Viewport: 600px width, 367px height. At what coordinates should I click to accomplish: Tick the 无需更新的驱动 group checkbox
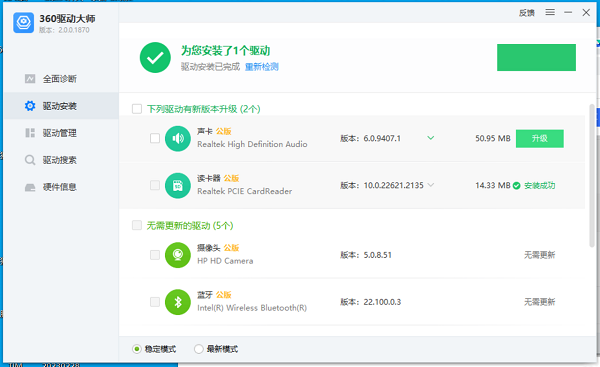tap(137, 225)
